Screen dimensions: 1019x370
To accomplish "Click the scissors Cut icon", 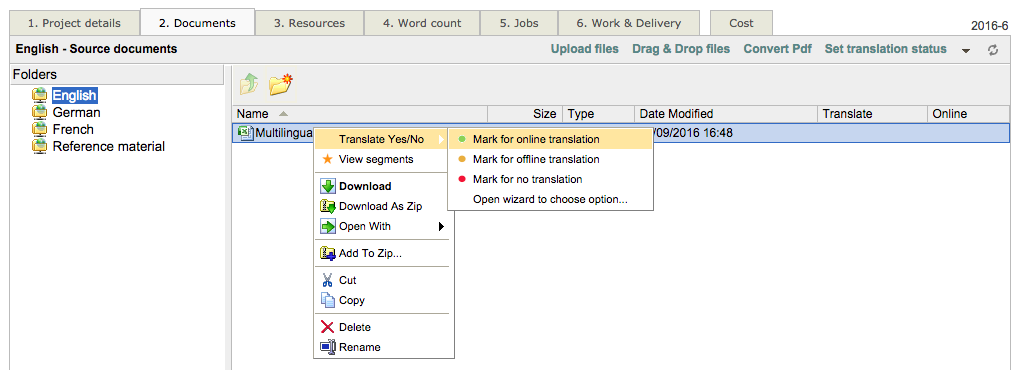I will click(x=328, y=280).
